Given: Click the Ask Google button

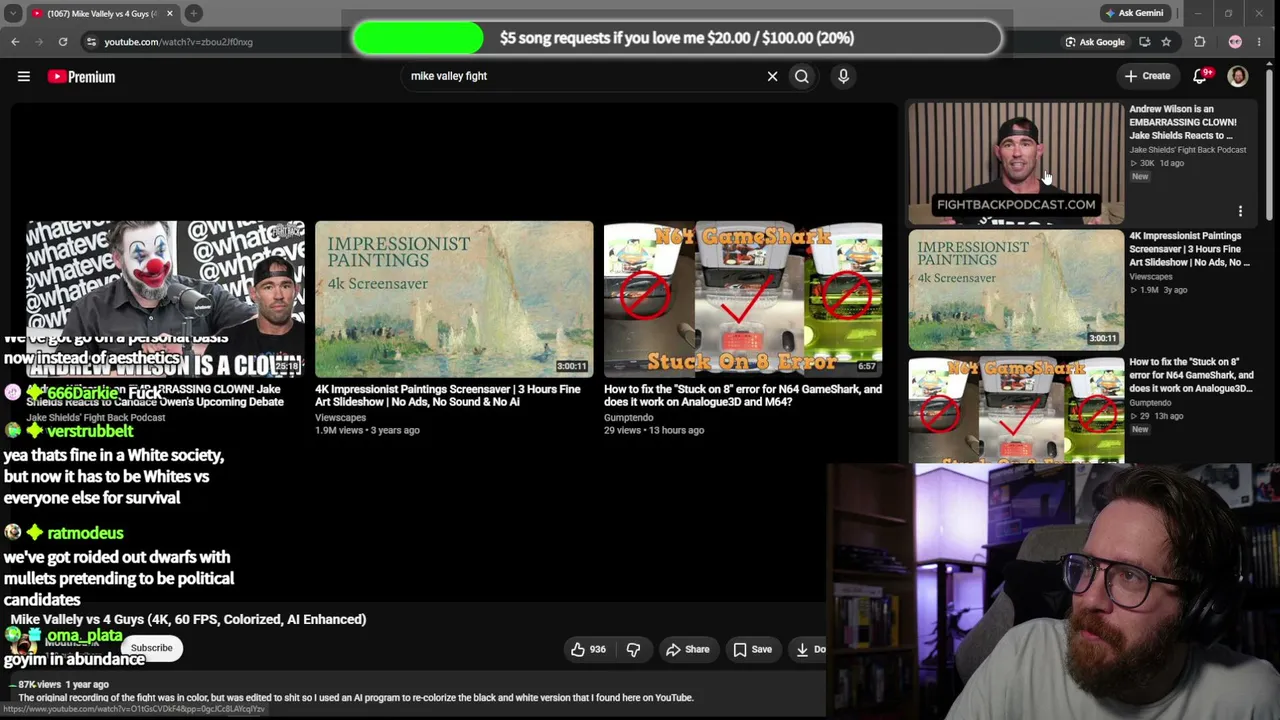Looking at the screenshot, I should tap(1096, 42).
